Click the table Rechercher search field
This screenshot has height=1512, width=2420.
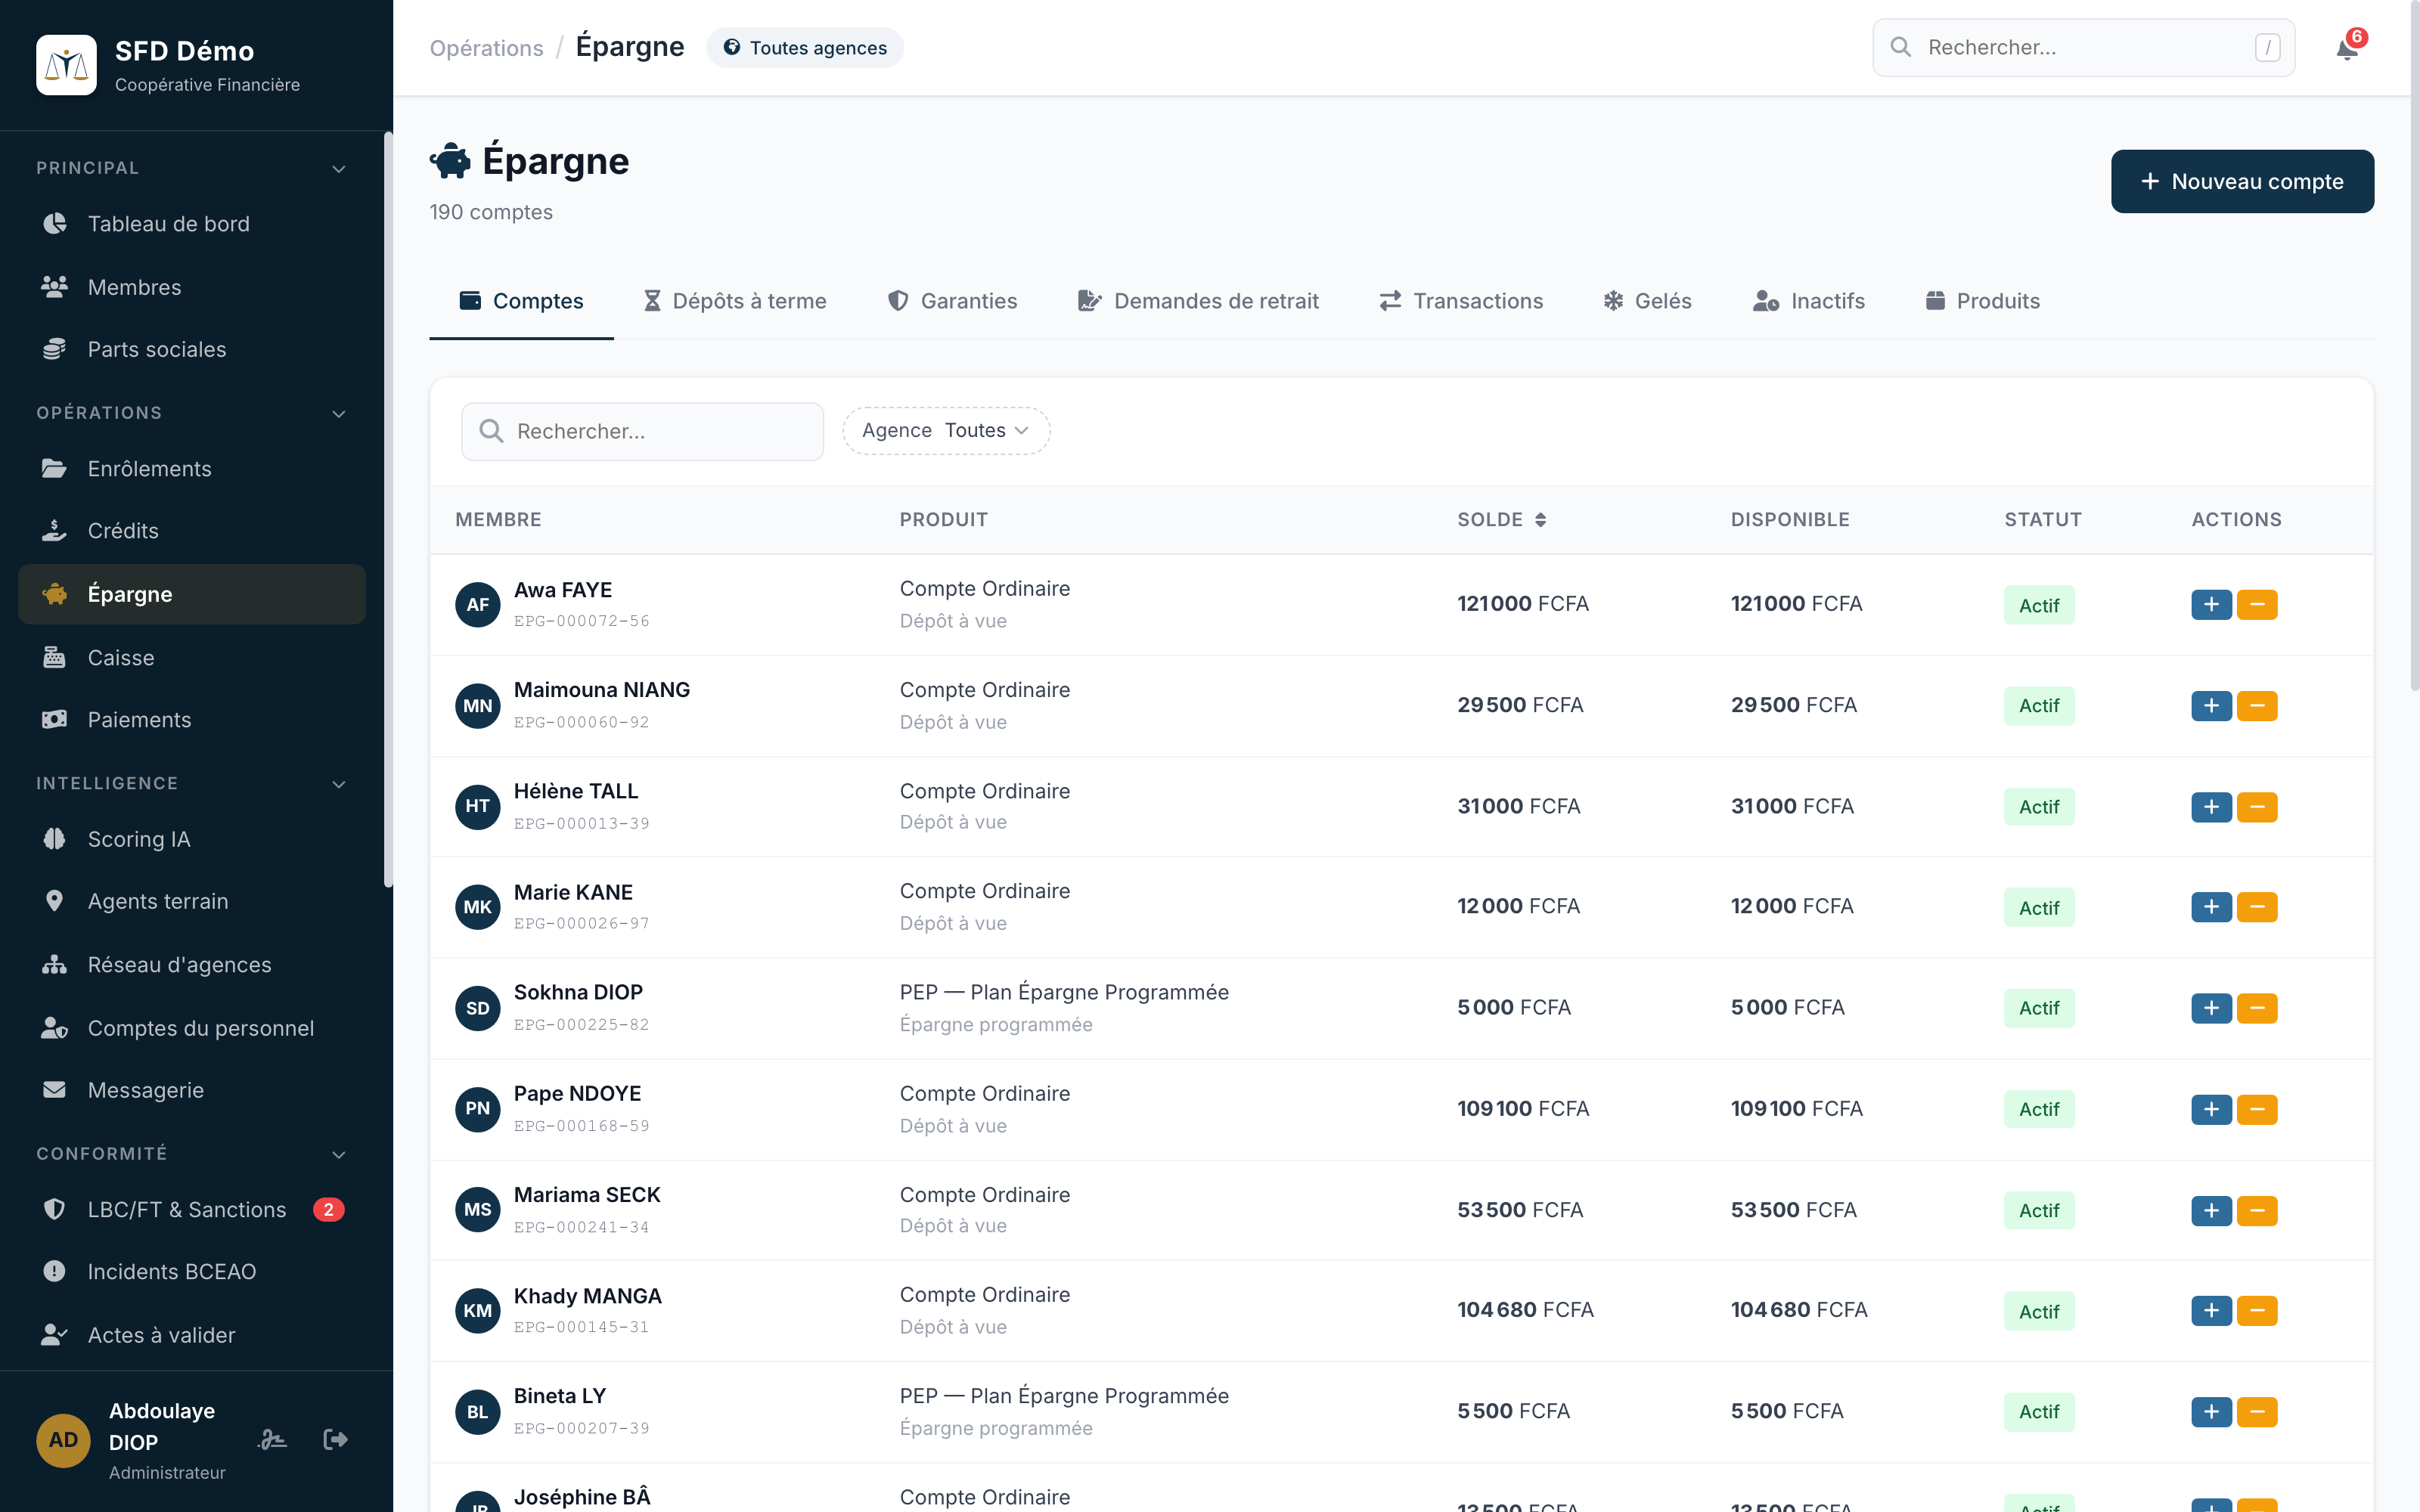pos(642,431)
